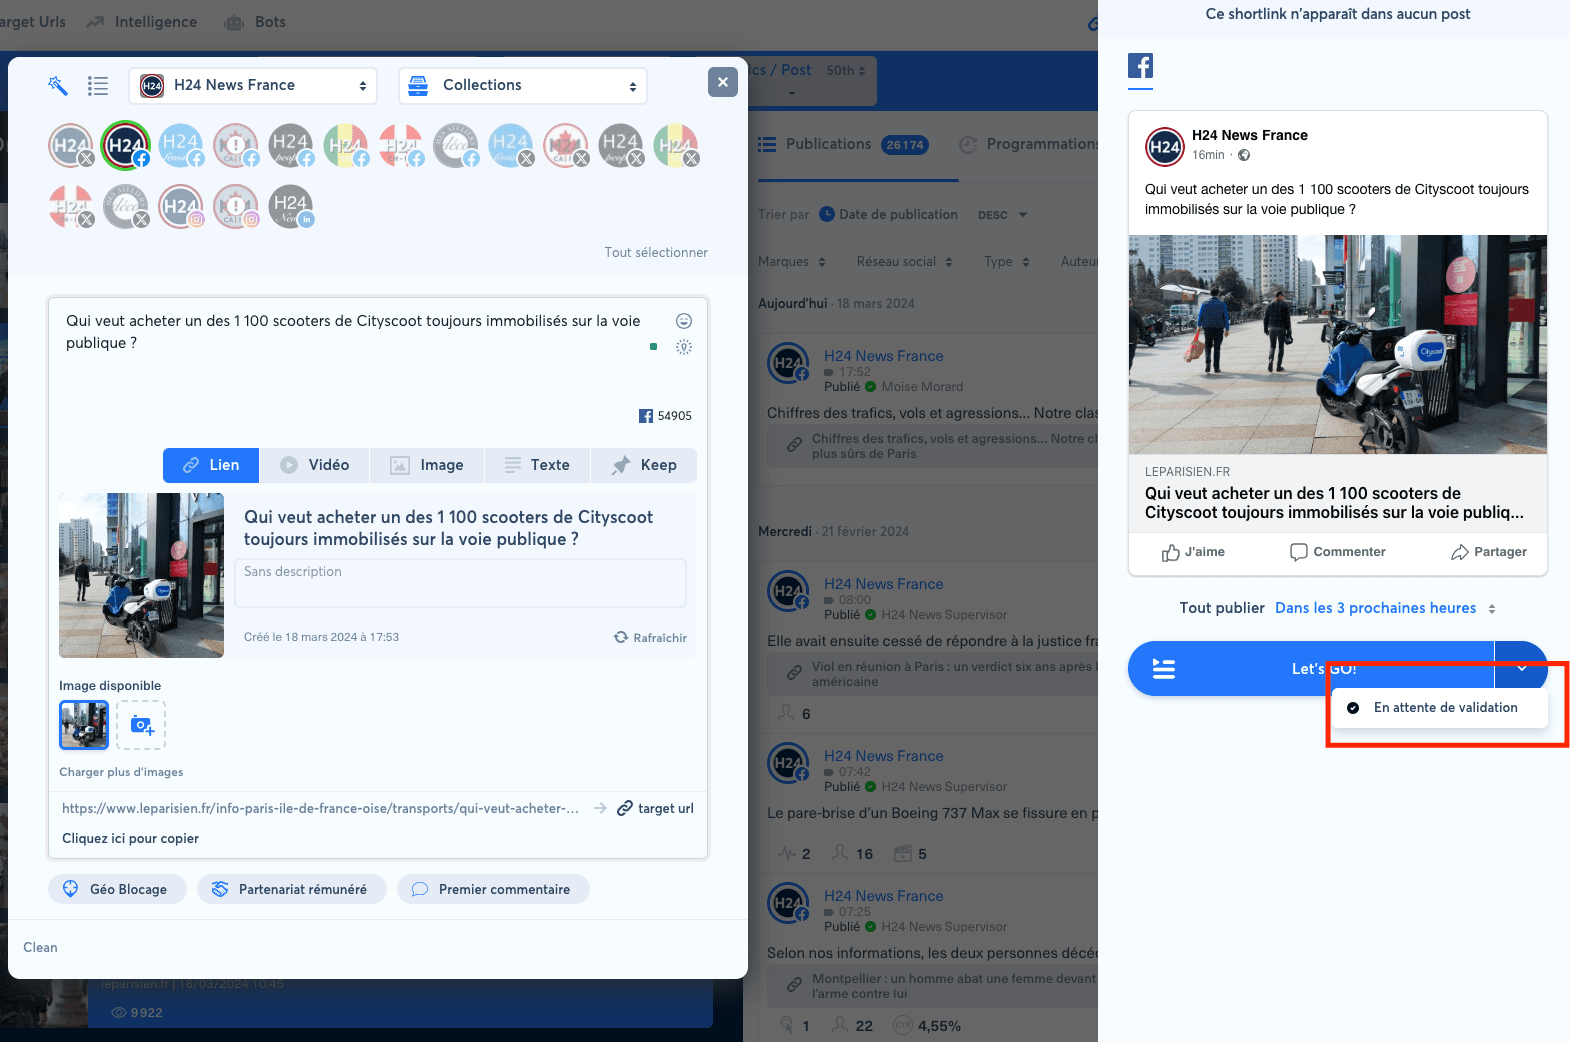The height and width of the screenshot is (1042, 1570).
Task: Open the 50th percentile dropdown
Action: (846, 71)
